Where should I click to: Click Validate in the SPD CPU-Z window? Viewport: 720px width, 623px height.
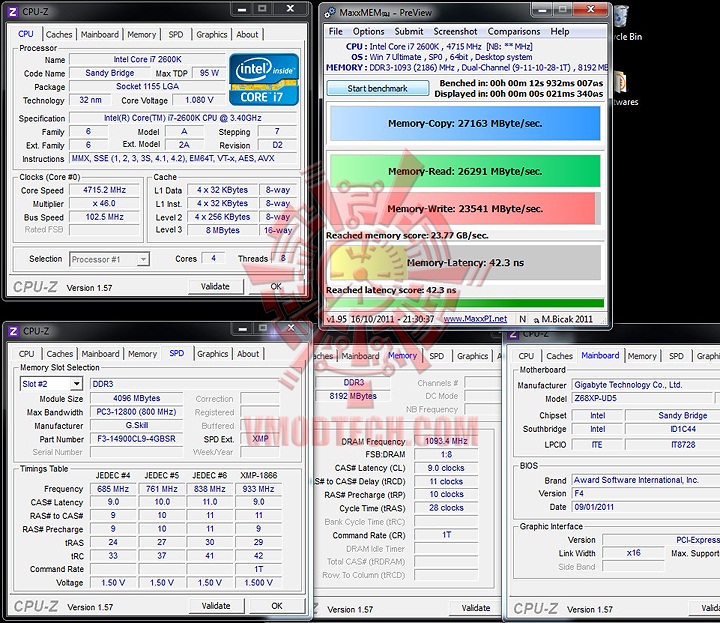click(x=216, y=606)
